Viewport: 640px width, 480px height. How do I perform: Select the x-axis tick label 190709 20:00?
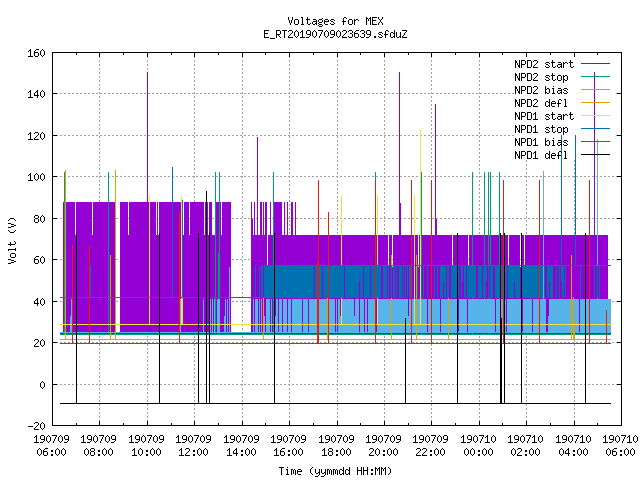(x=384, y=446)
